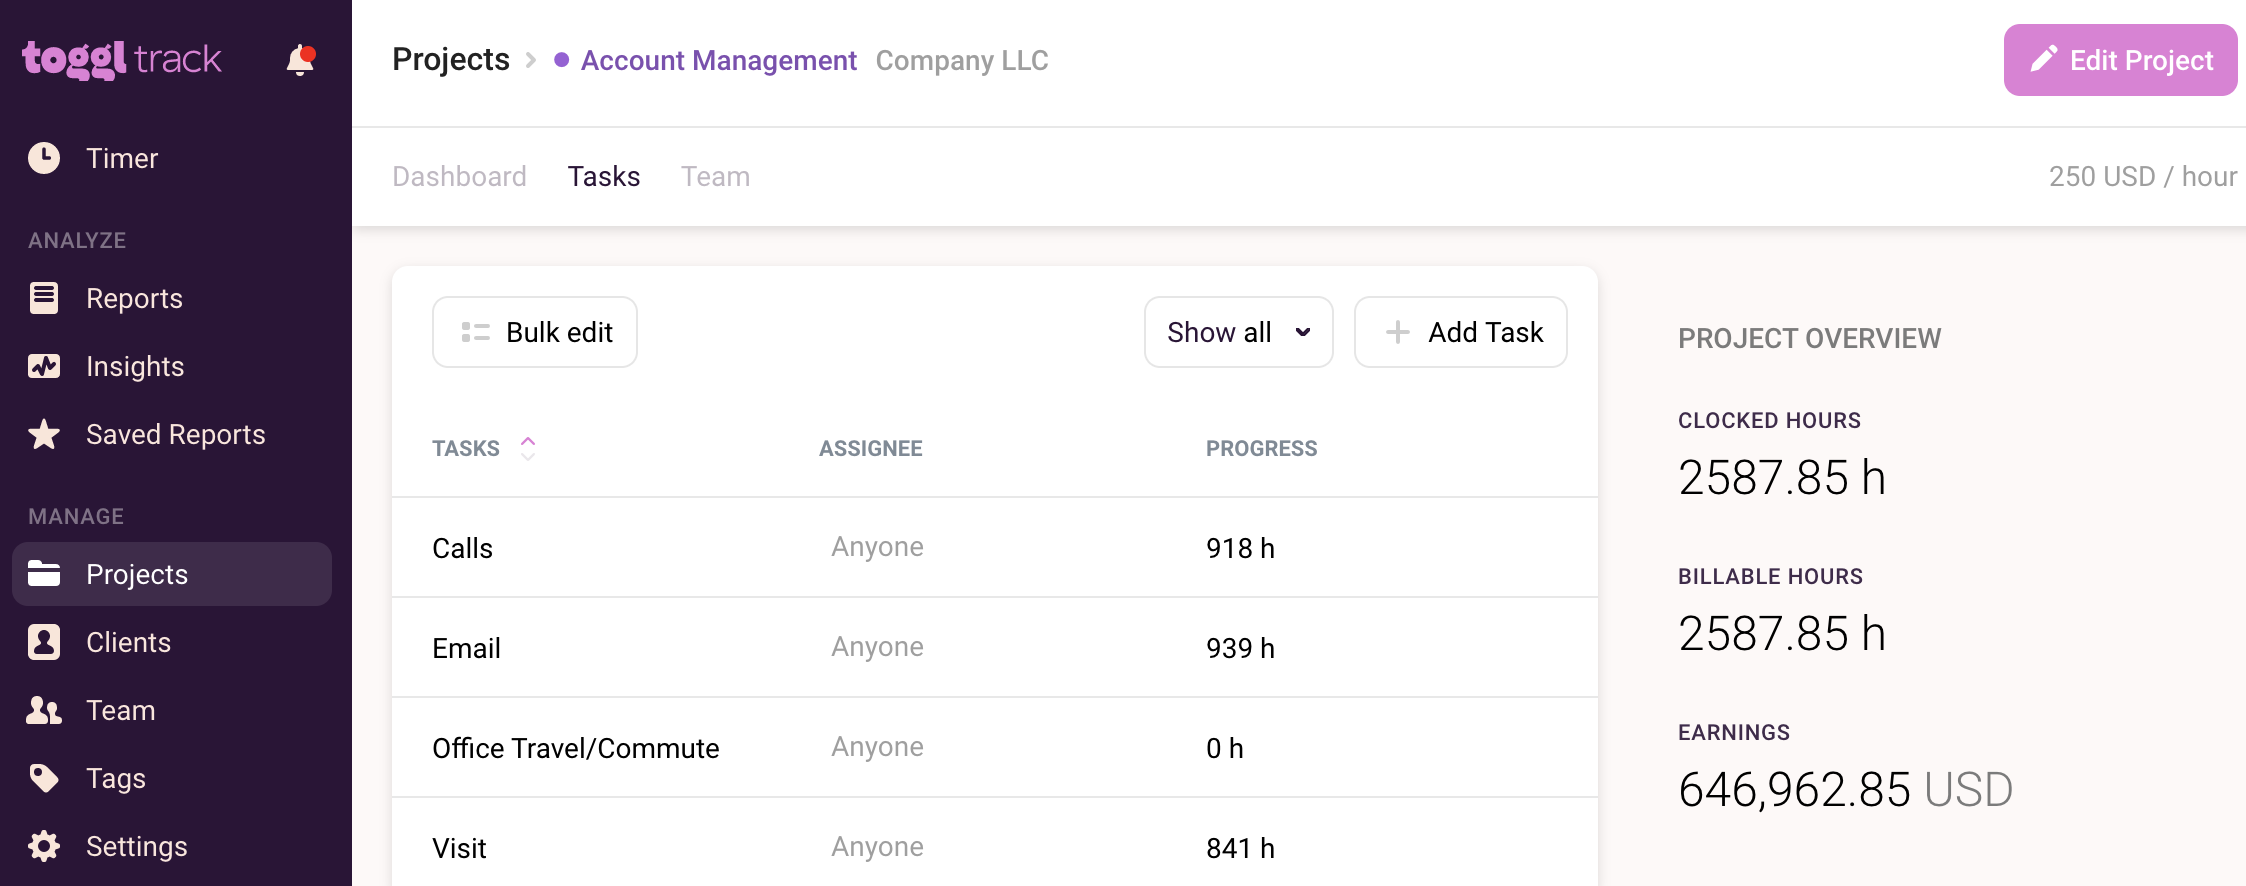Sort by the Tasks column arrow
Screen dimensions: 2246x886
click(x=528, y=448)
